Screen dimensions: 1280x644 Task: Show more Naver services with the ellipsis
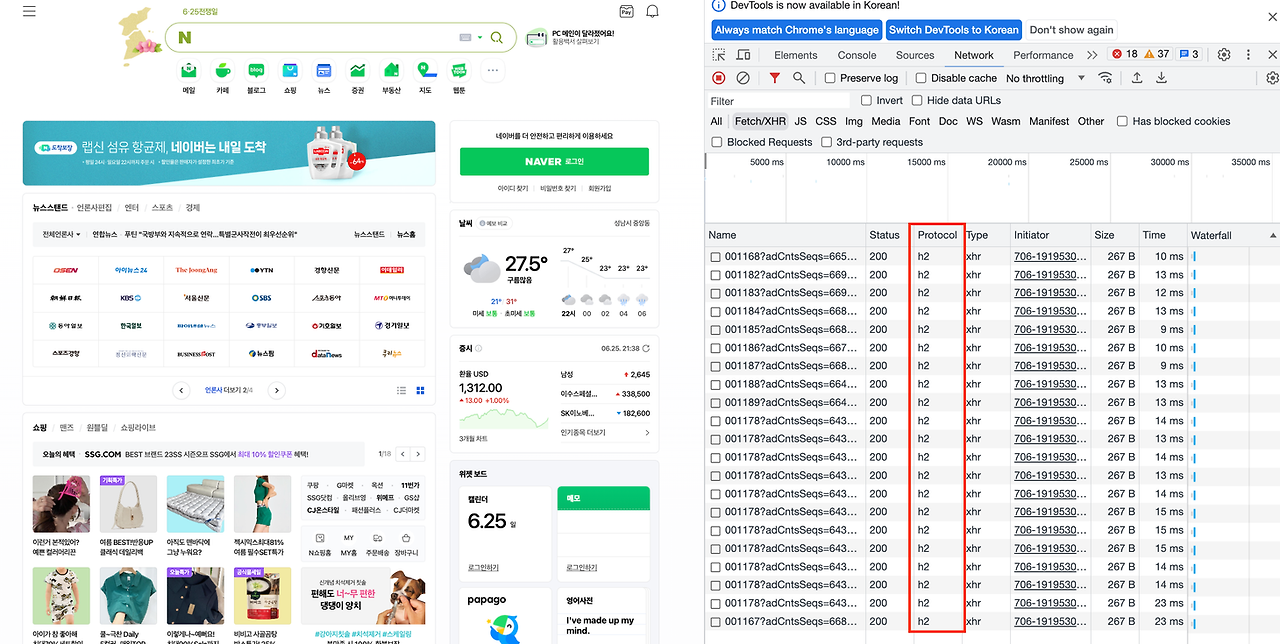(x=492, y=70)
